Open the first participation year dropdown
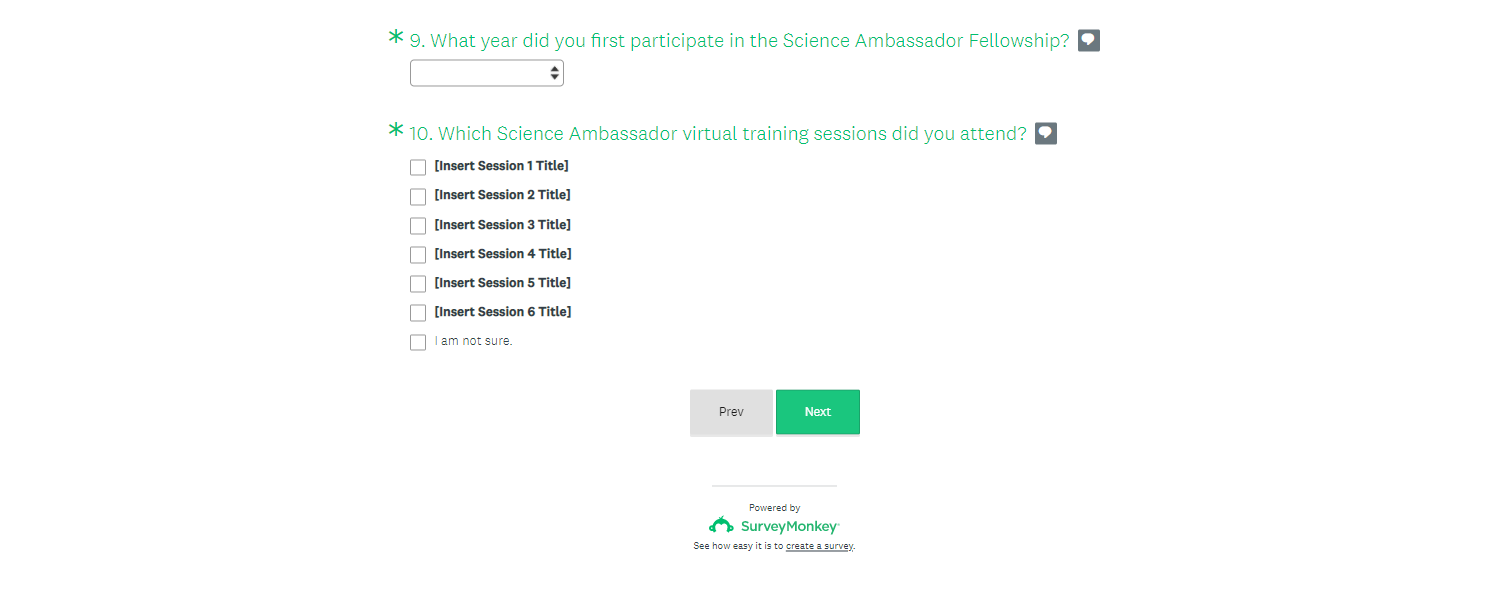Viewport: 1510px width, 596px height. click(x=487, y=73)
